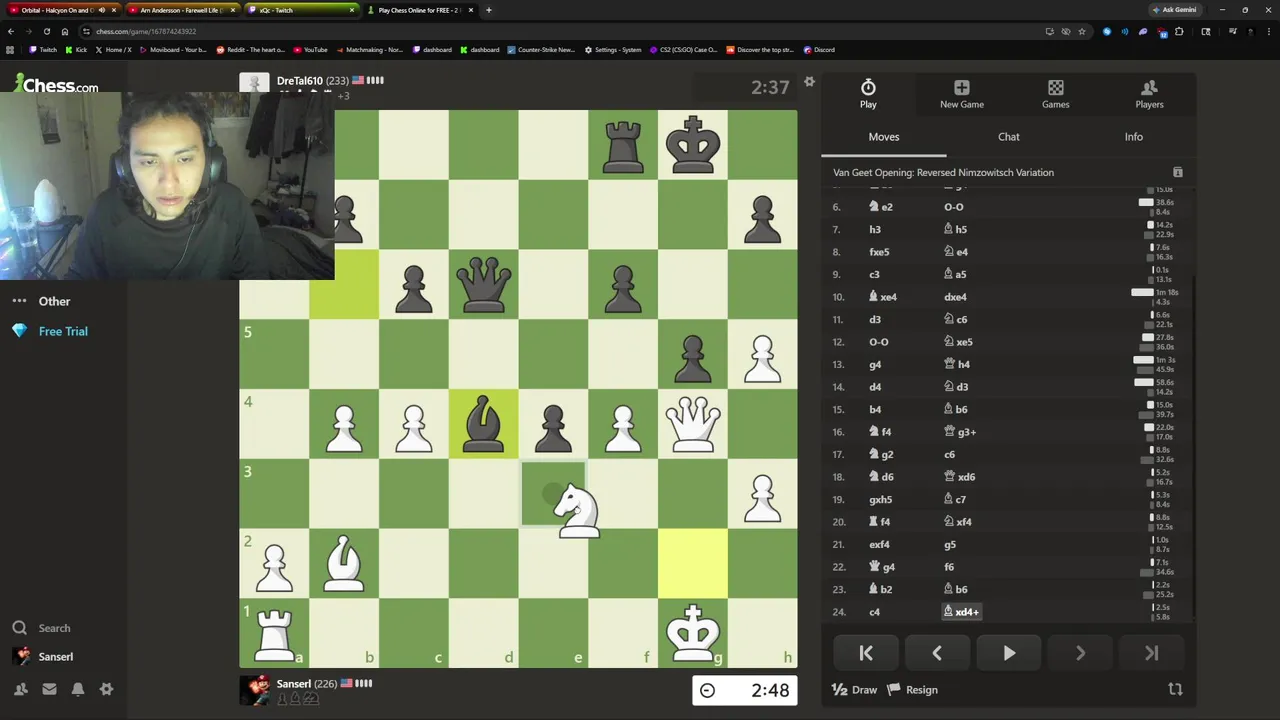The width and height of the screenshot is (1280, 720).
Task: Click White's 2:48 clock
Action: (745, 690)
